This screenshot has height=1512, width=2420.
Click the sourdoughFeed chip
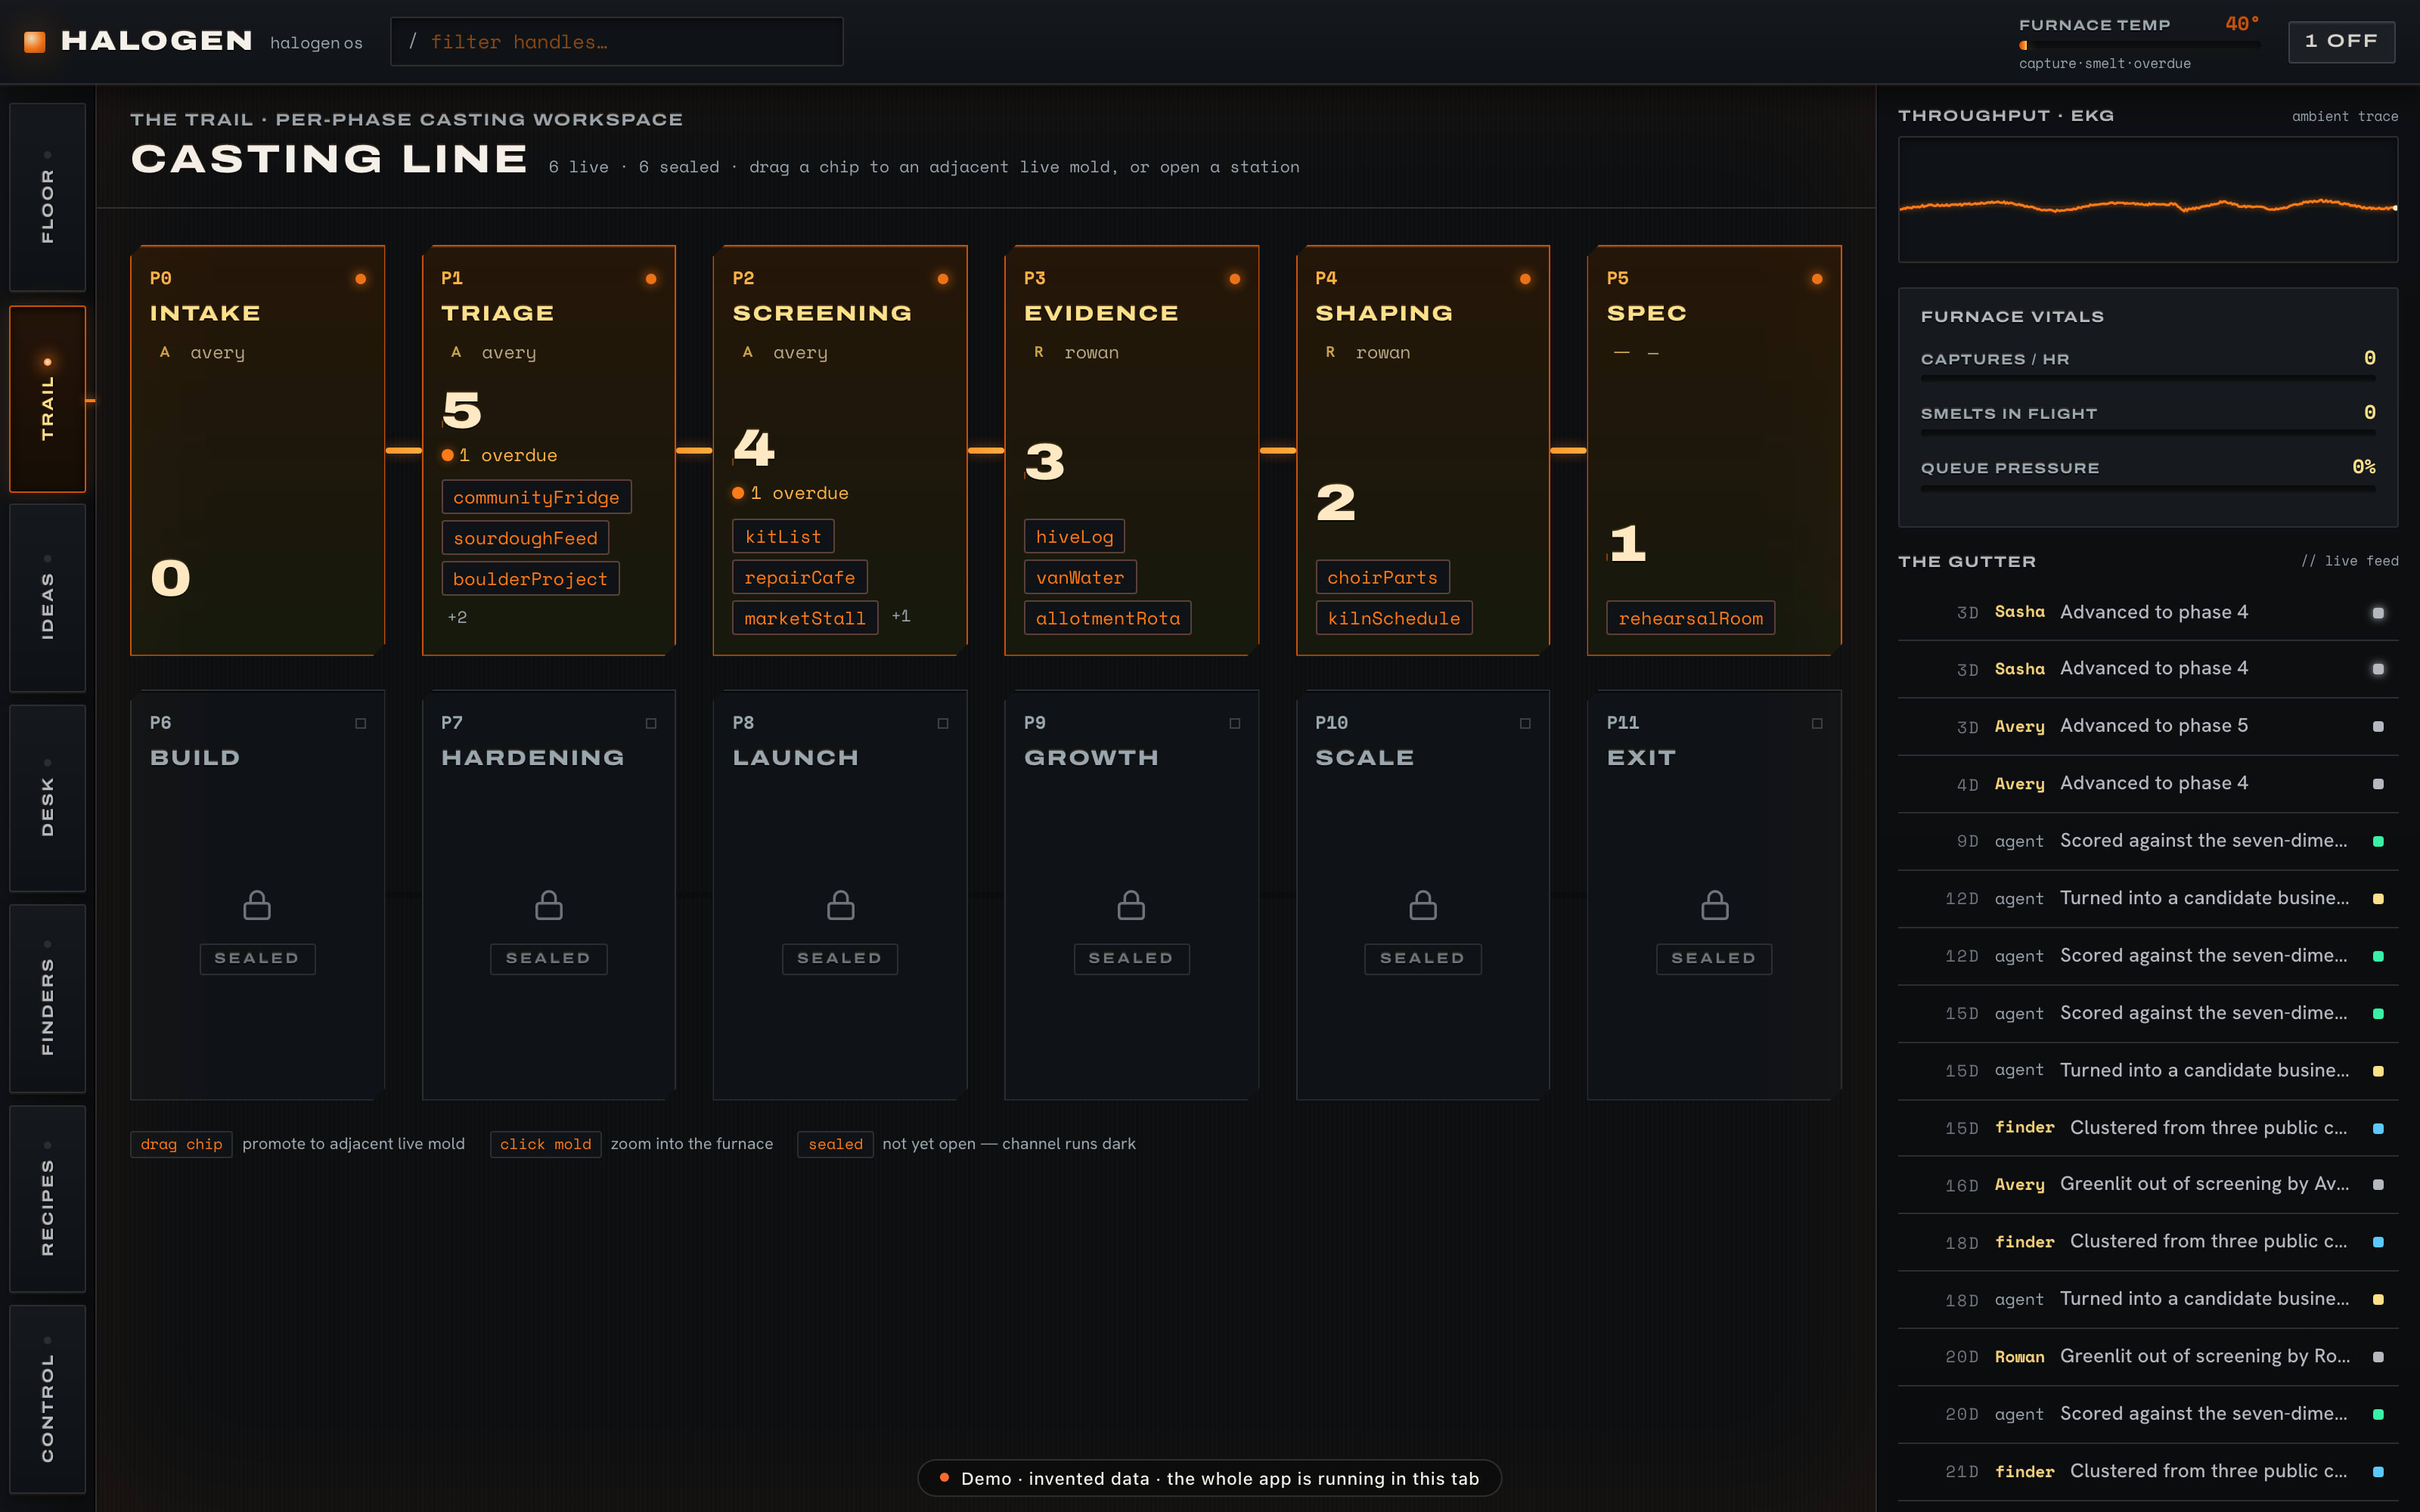[525, 538]
